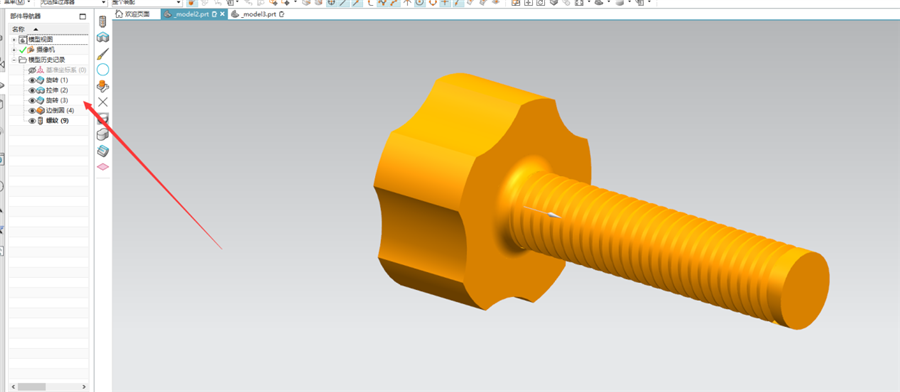This screenshot has width=900, height=392.
Task: Select the thread tool icon at top of vertical toolbar
Action: coord(103,22)
